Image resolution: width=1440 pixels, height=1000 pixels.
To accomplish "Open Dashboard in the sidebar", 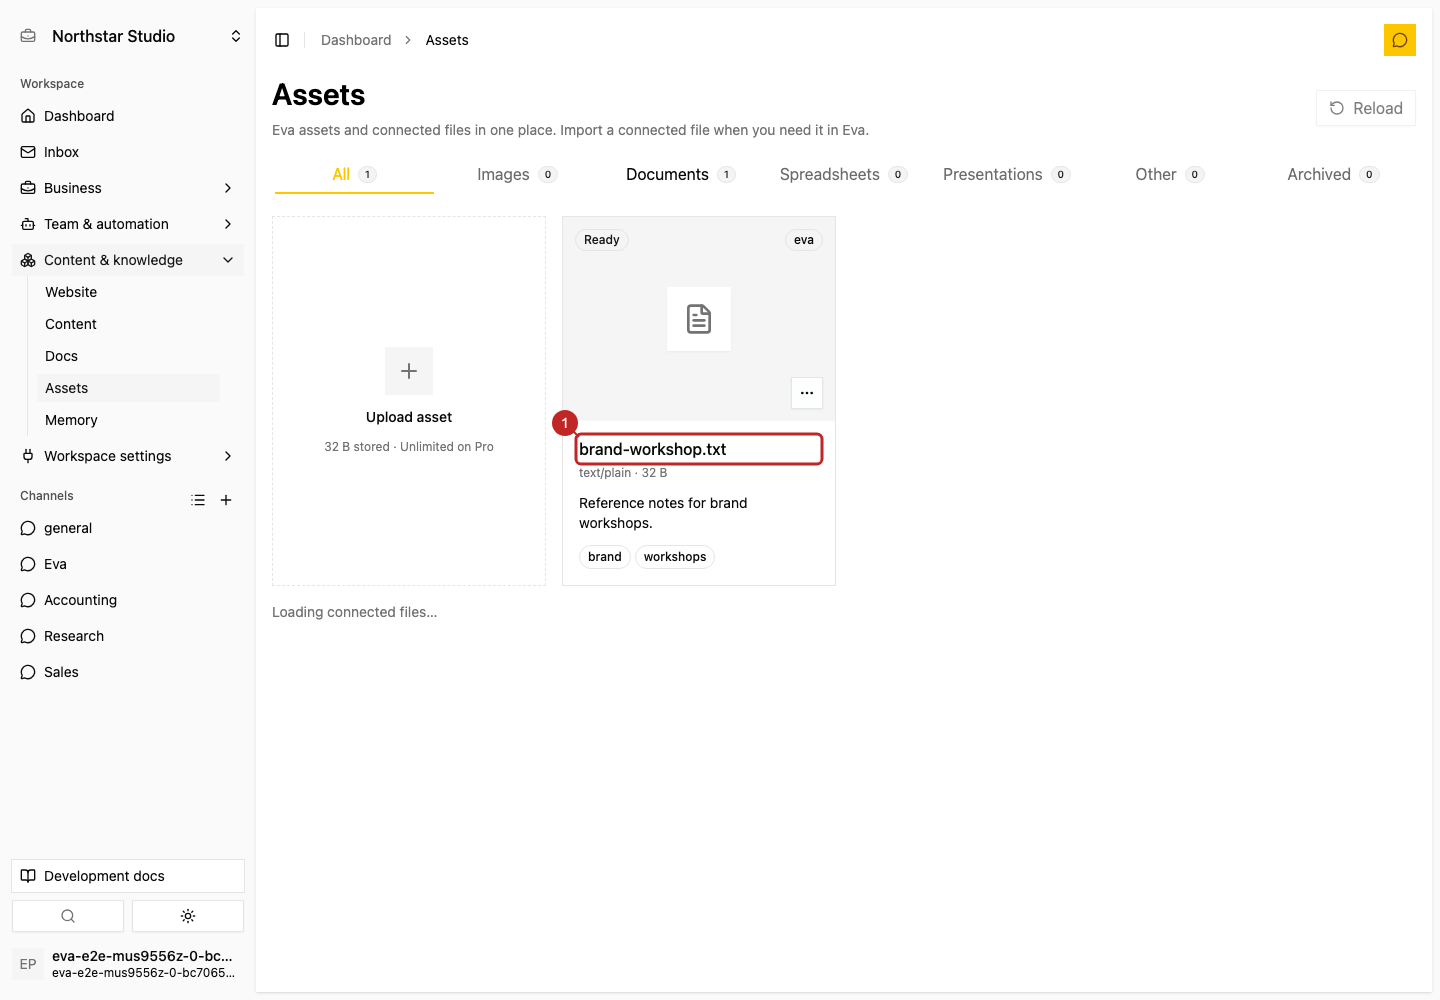I will (x=128, y=116).
